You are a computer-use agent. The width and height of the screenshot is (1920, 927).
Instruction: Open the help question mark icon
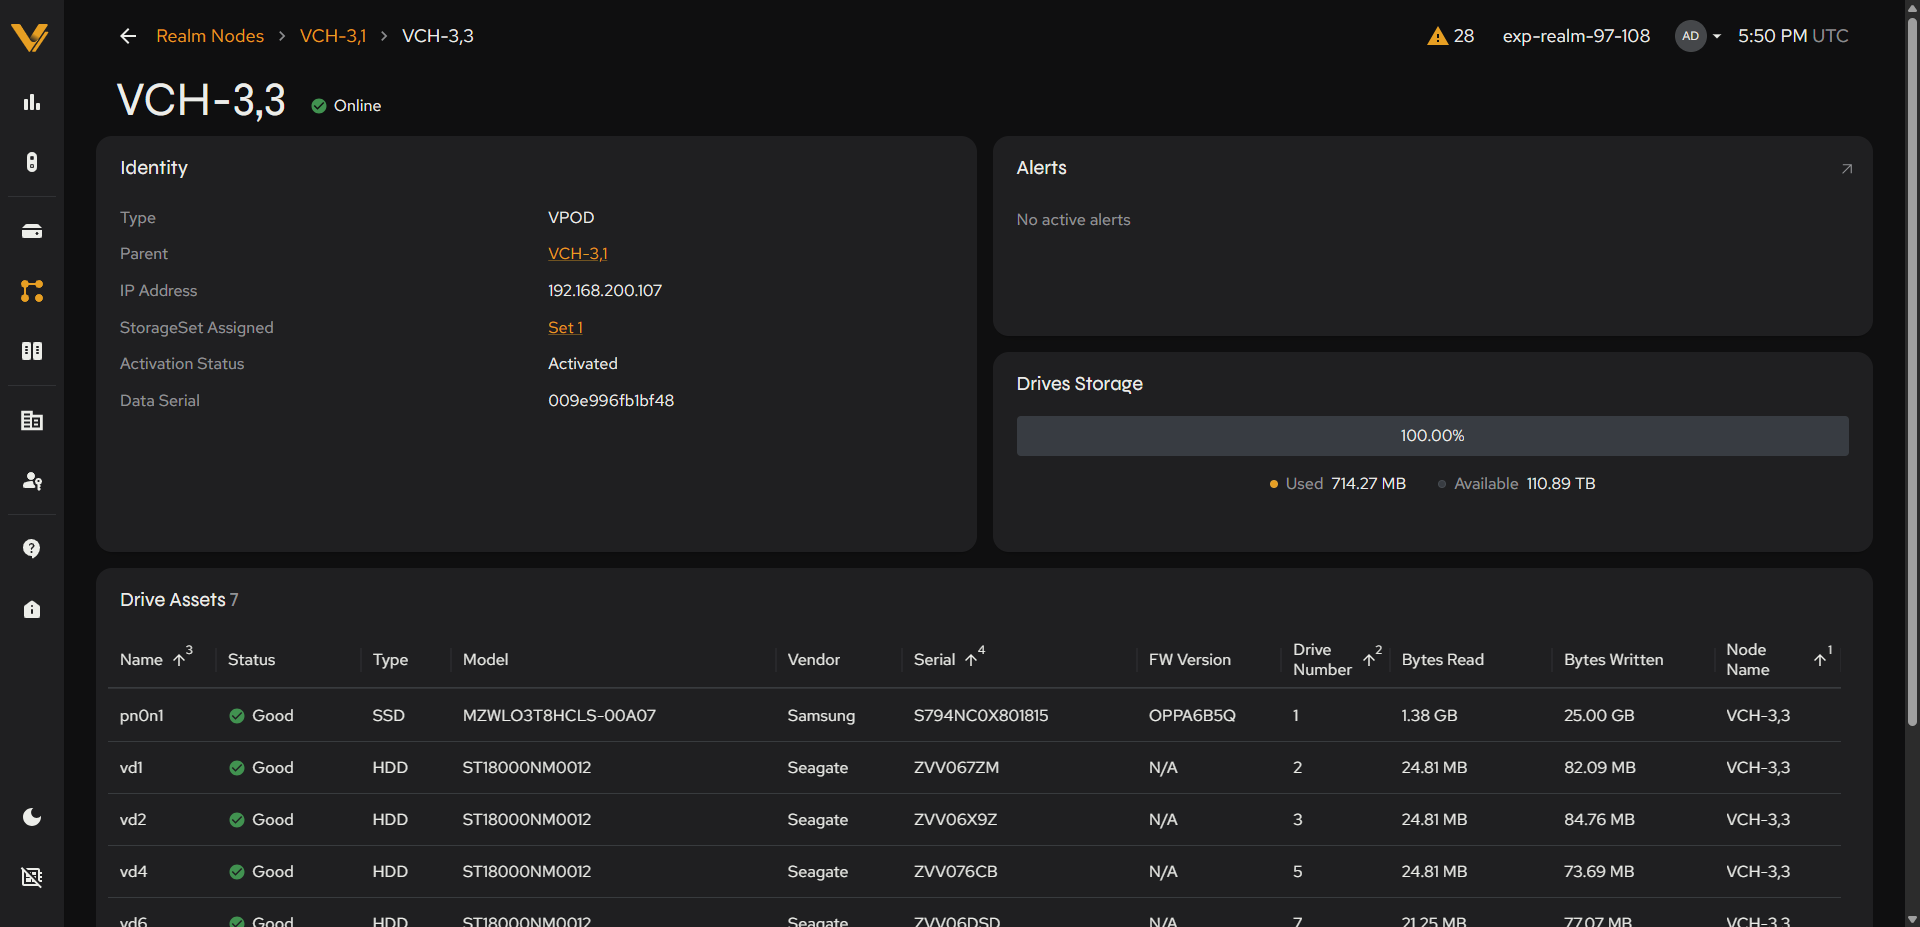click(32, 549)
